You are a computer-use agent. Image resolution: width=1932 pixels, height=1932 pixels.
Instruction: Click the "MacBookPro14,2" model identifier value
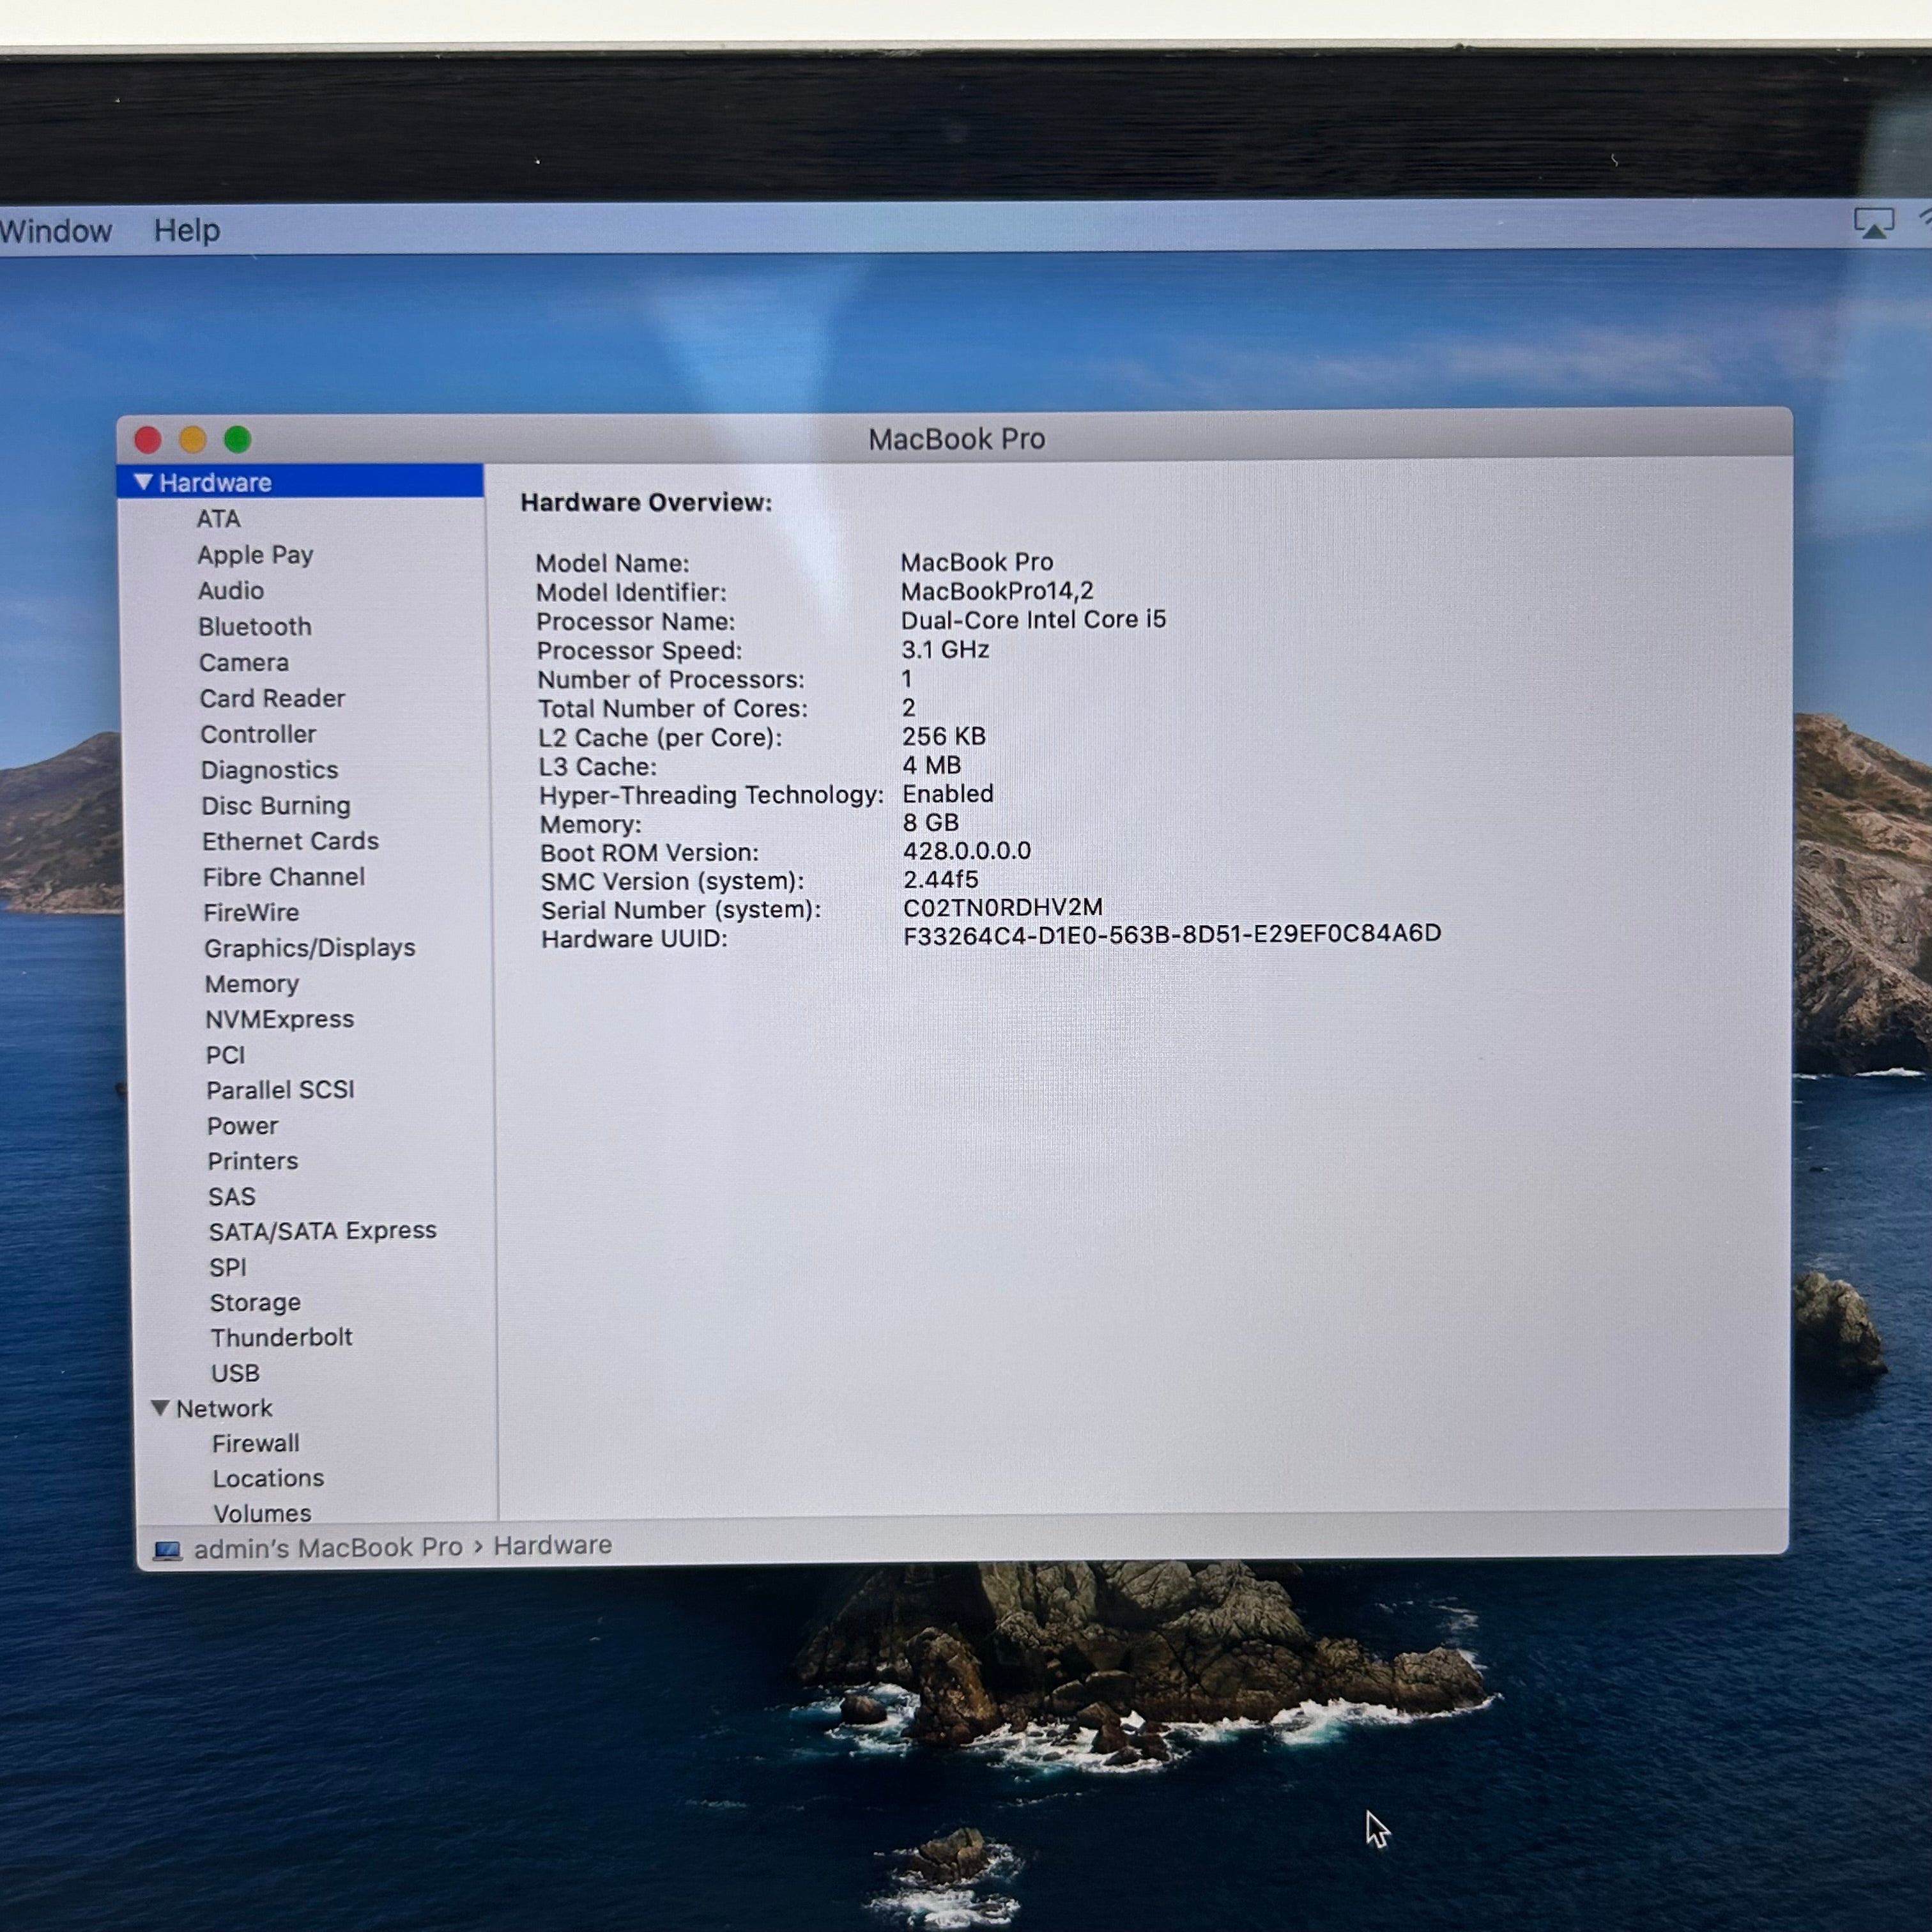(997, 591)
